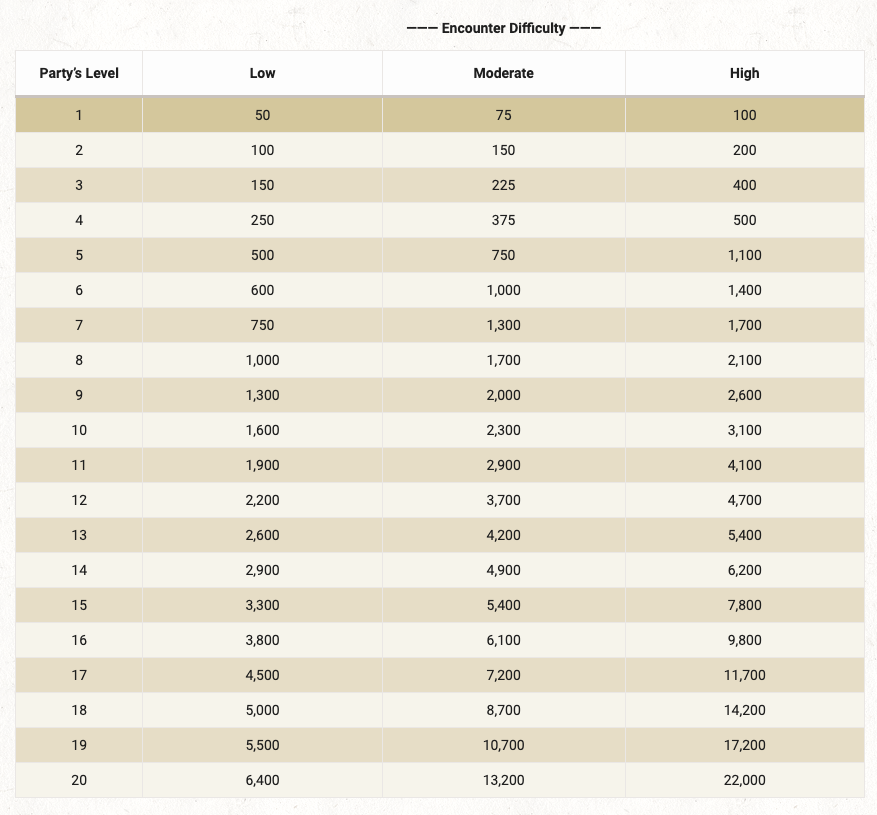
Task: Select party level 20 cell
Action: [x=79, y=780]
